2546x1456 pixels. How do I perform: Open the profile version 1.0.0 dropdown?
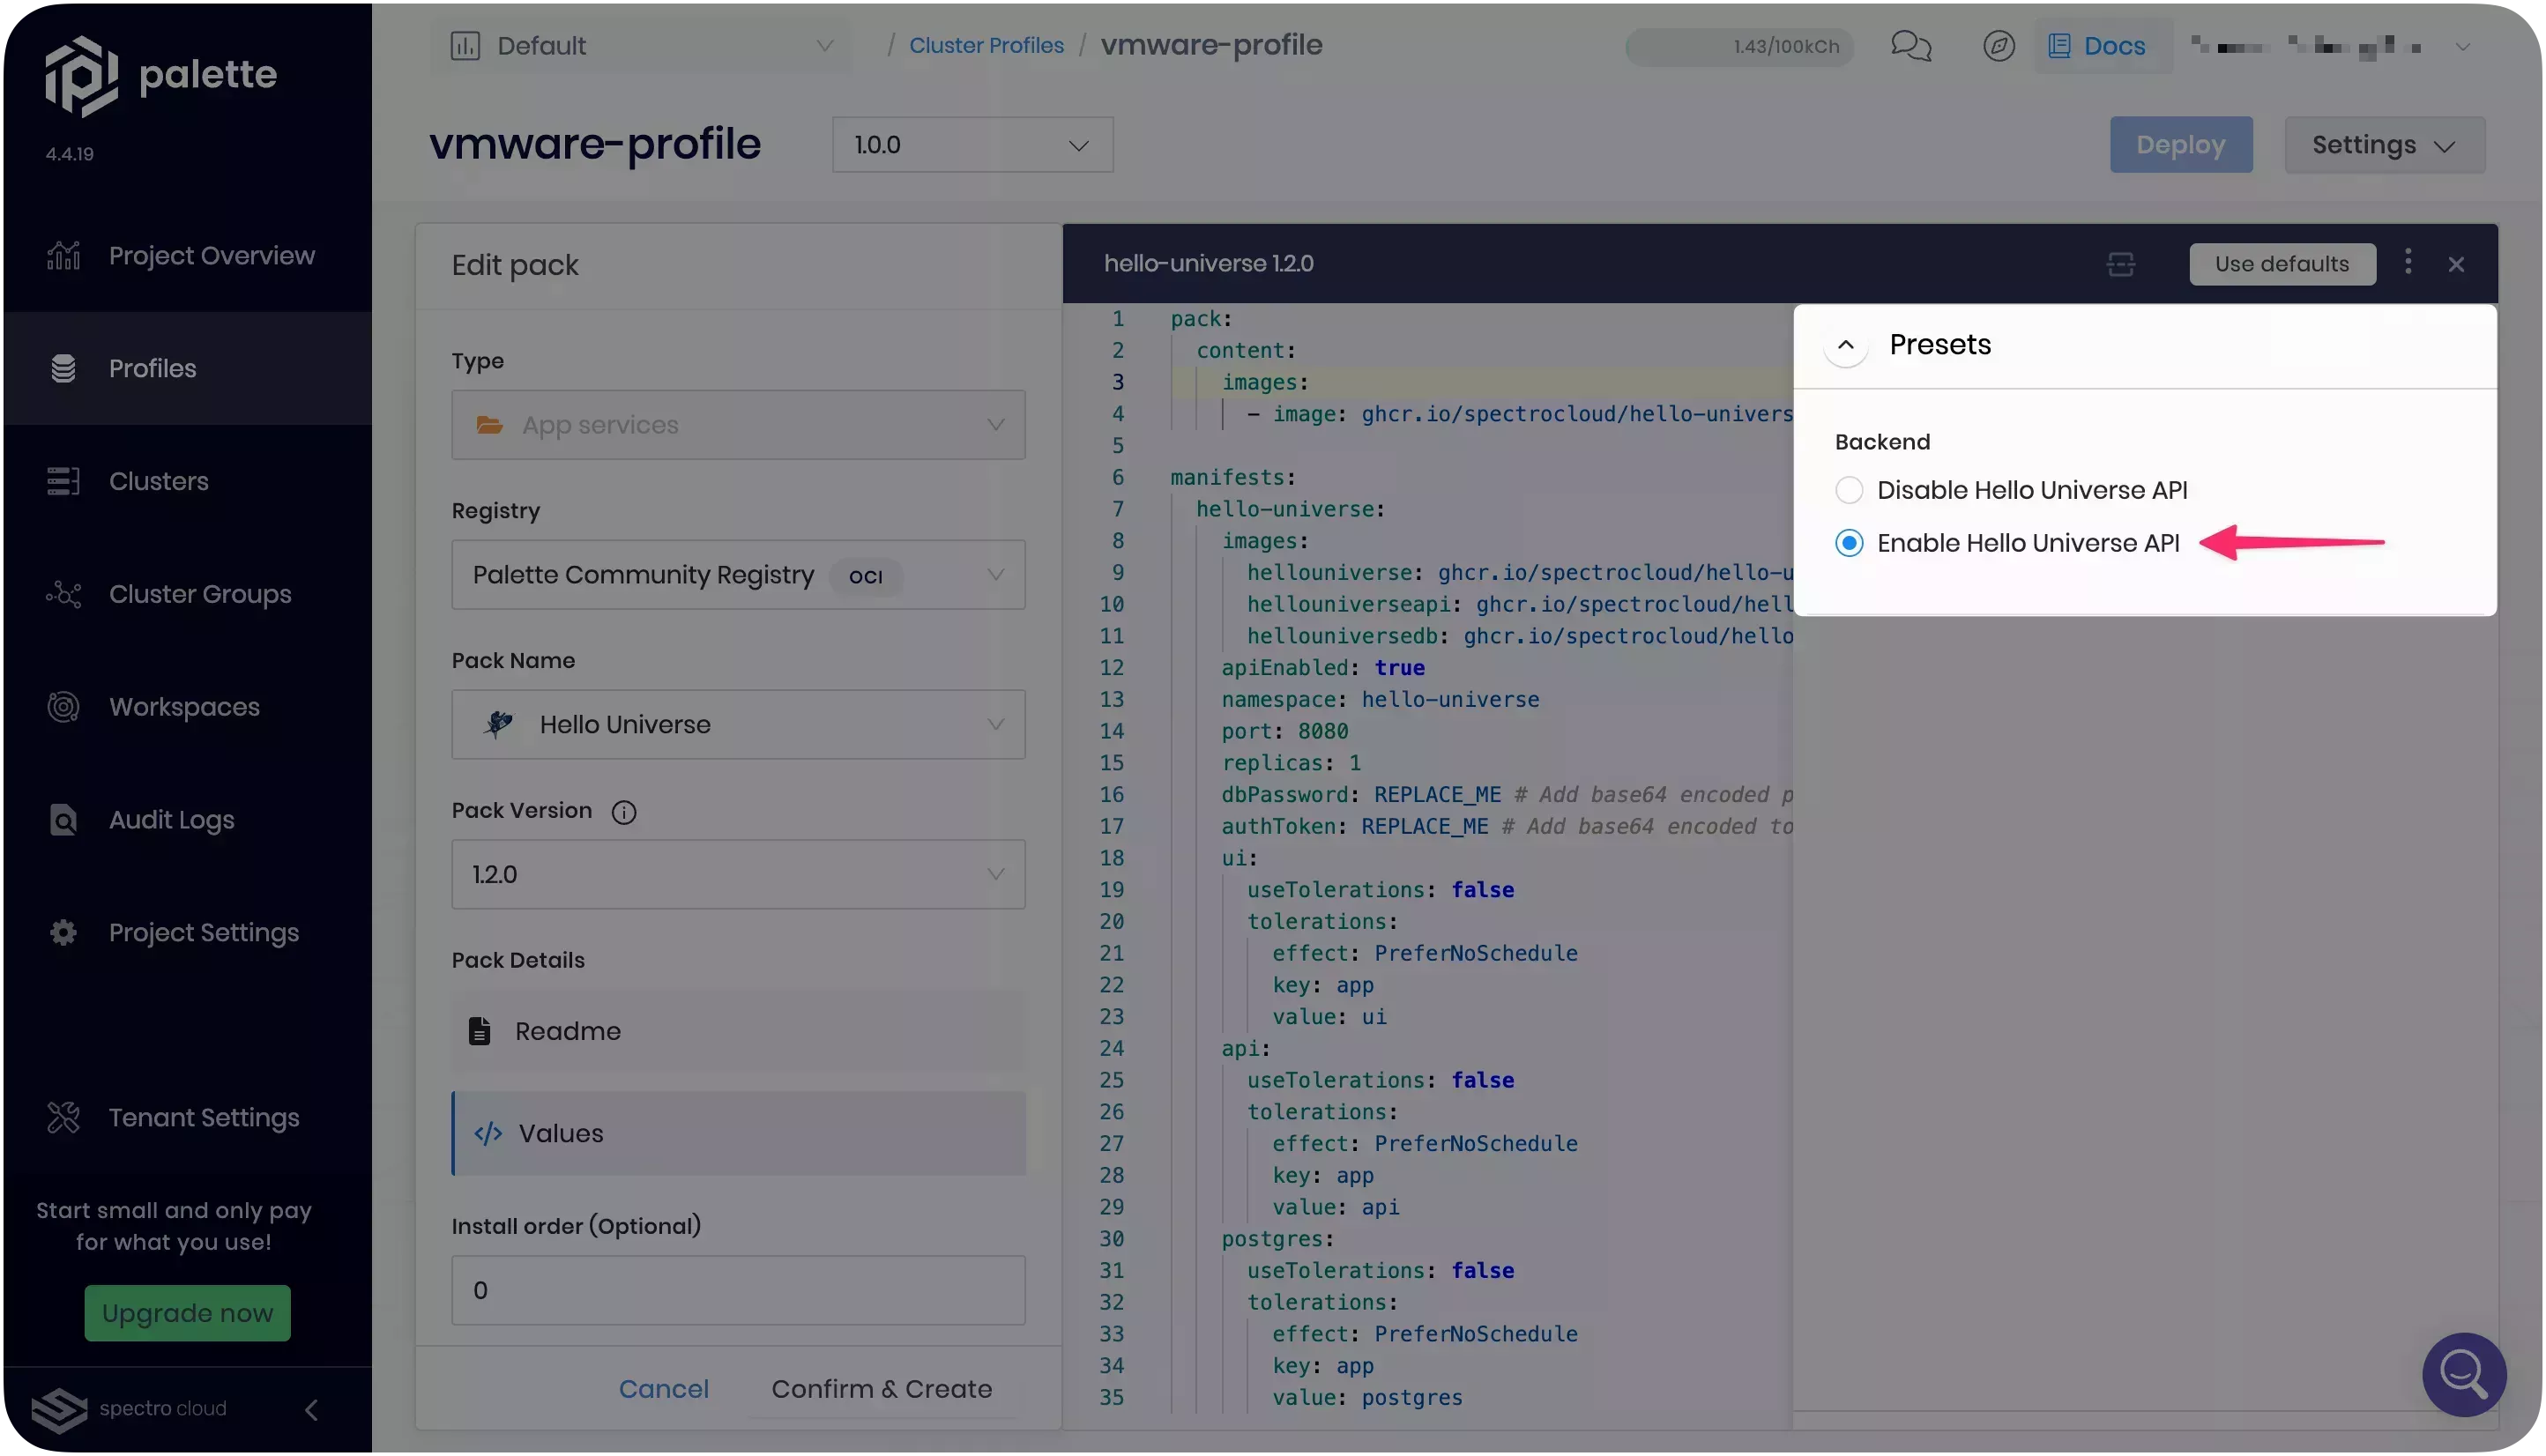point(972,144)
